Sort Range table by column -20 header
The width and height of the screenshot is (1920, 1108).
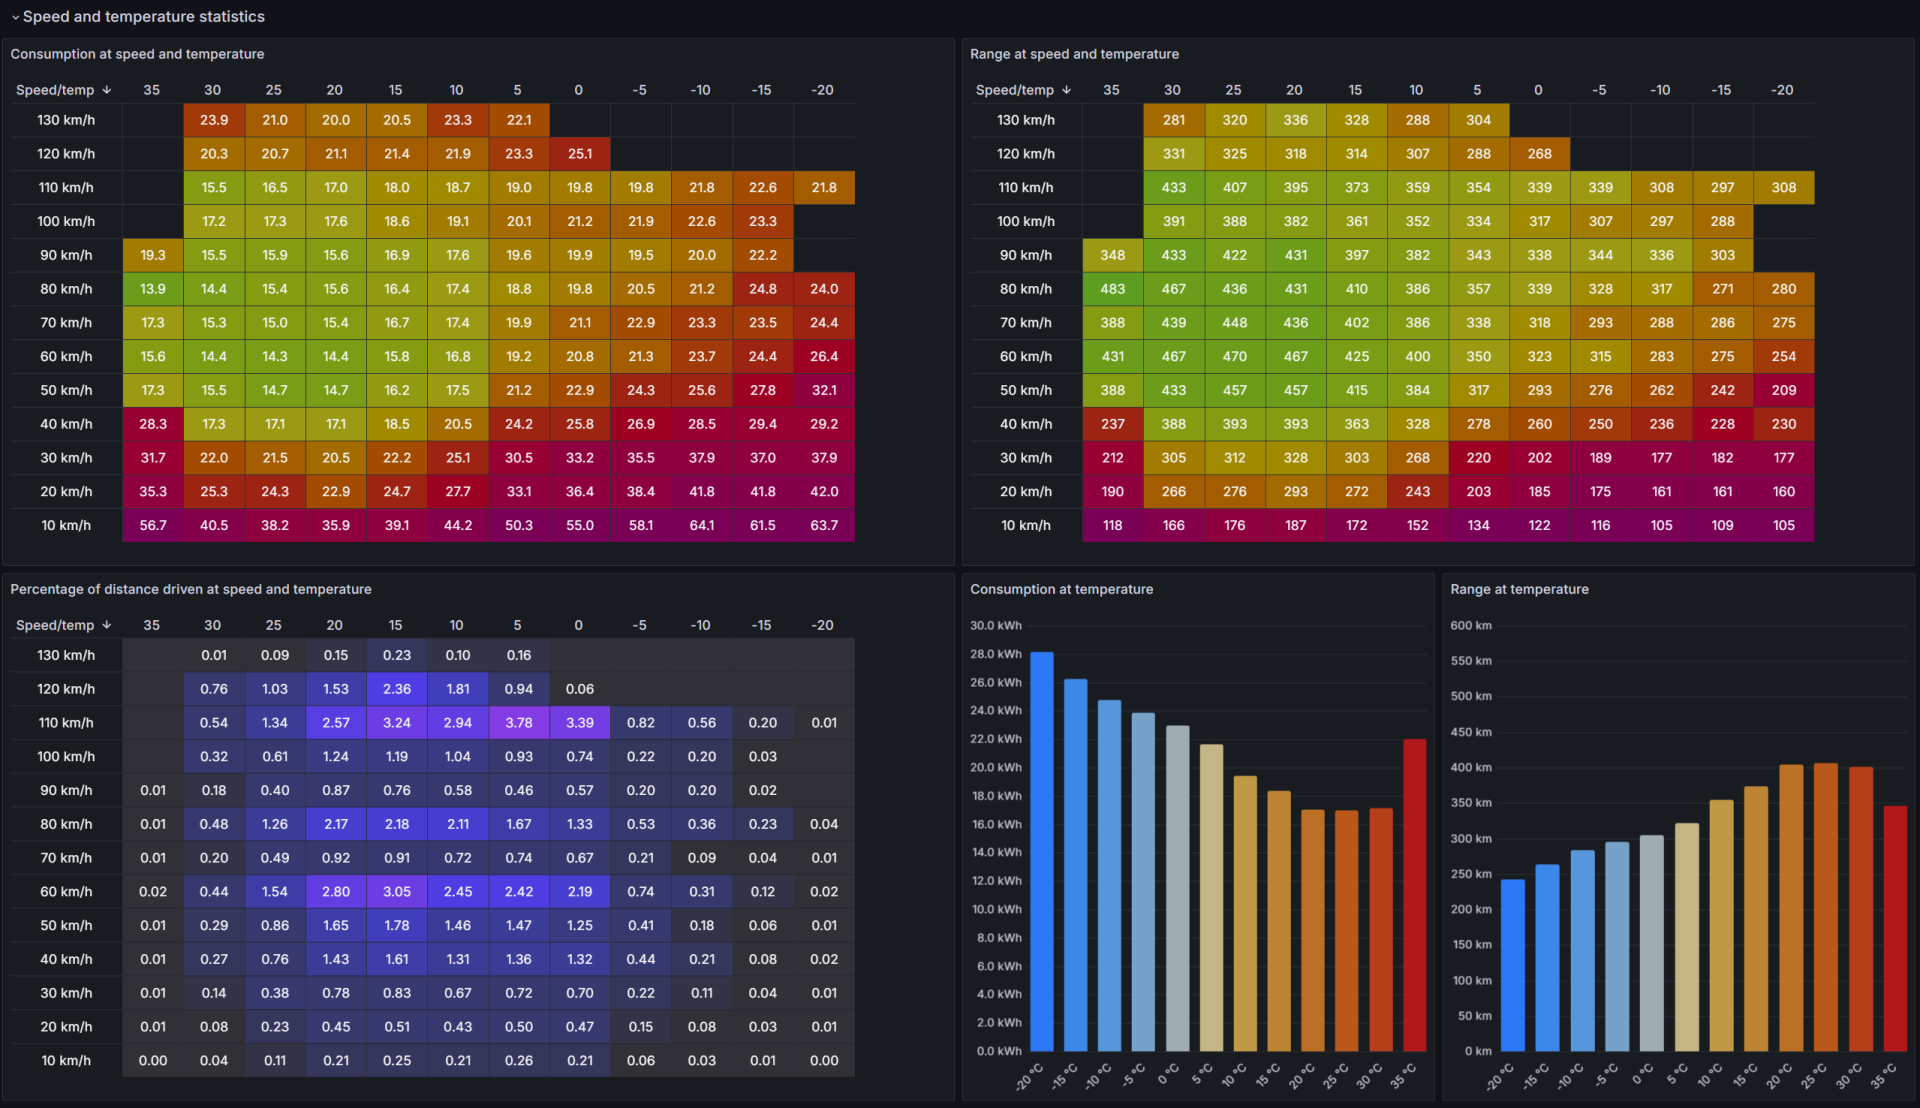click(x=1782, y=90)
